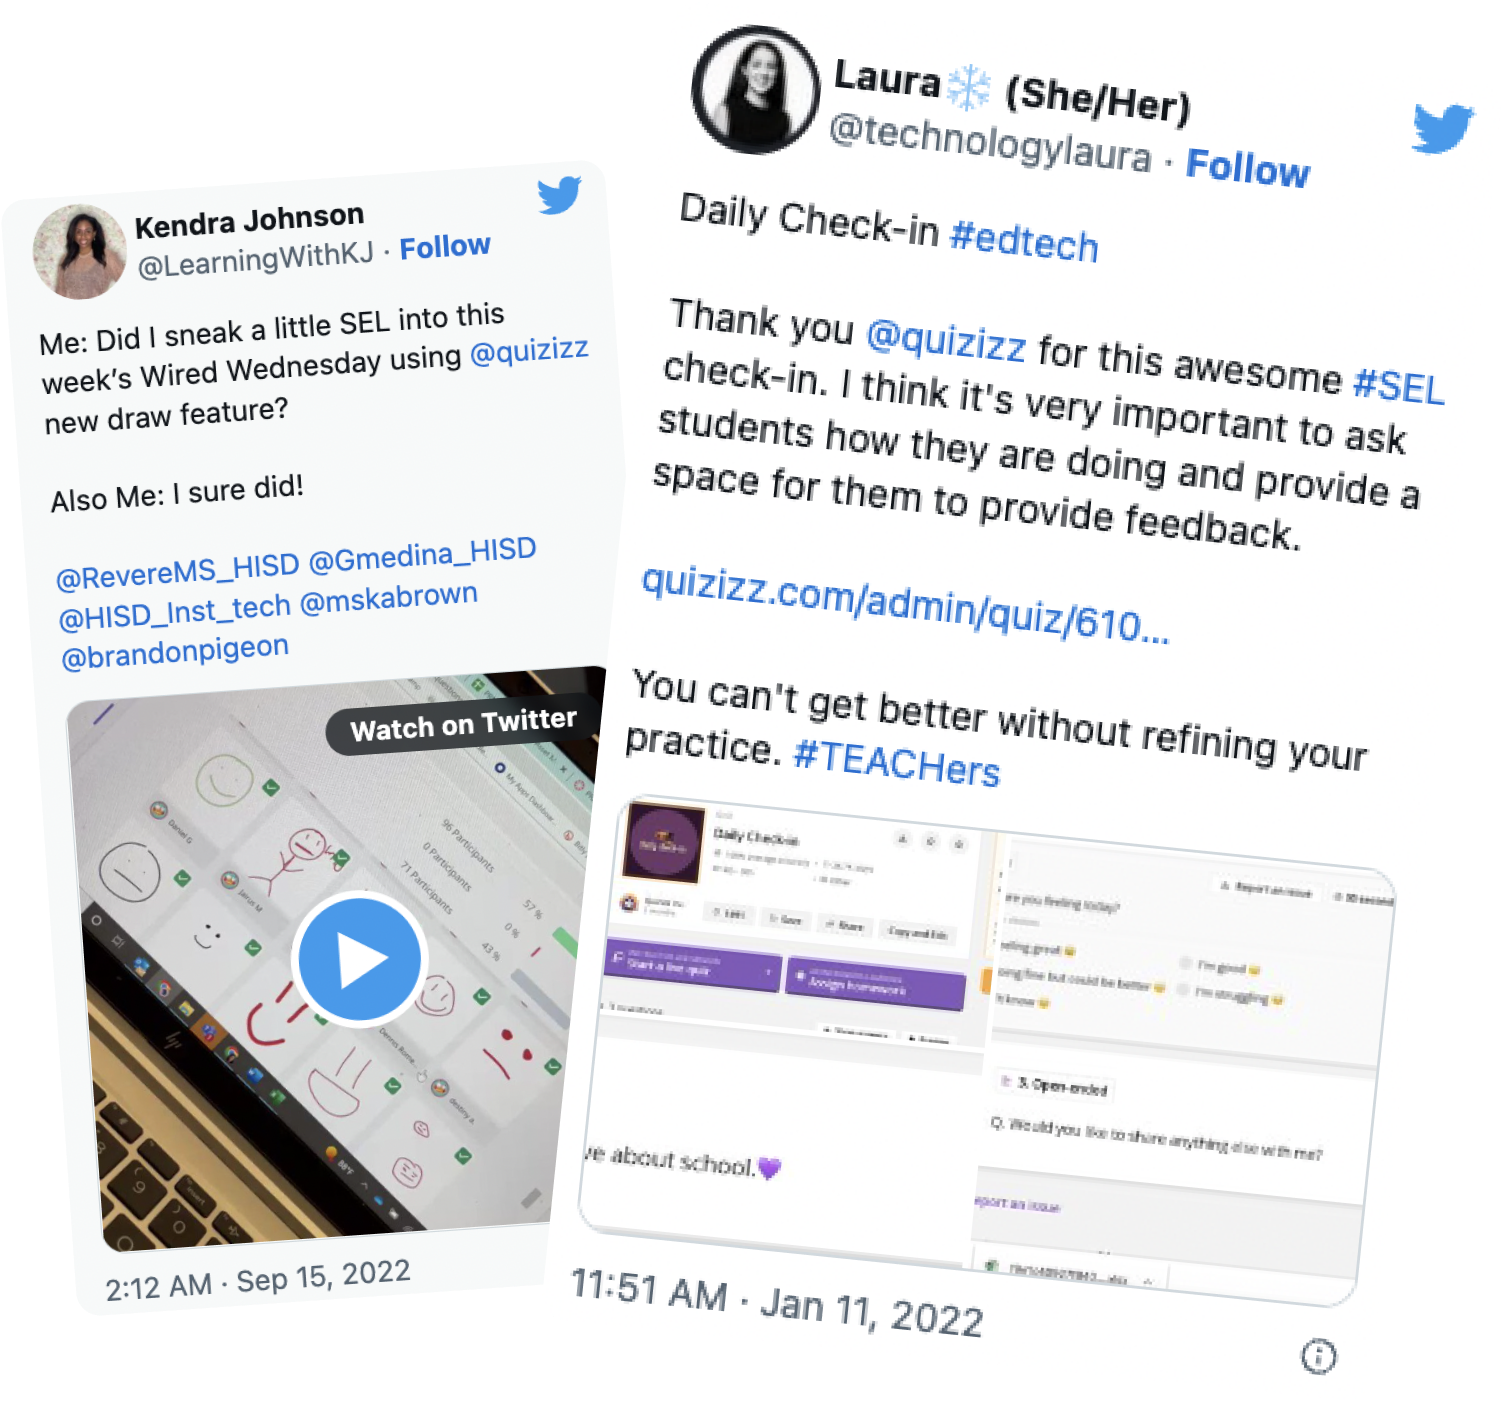Open @brandonpigeon mention
Viewport: 1504px width, 1403px height.
175,652
